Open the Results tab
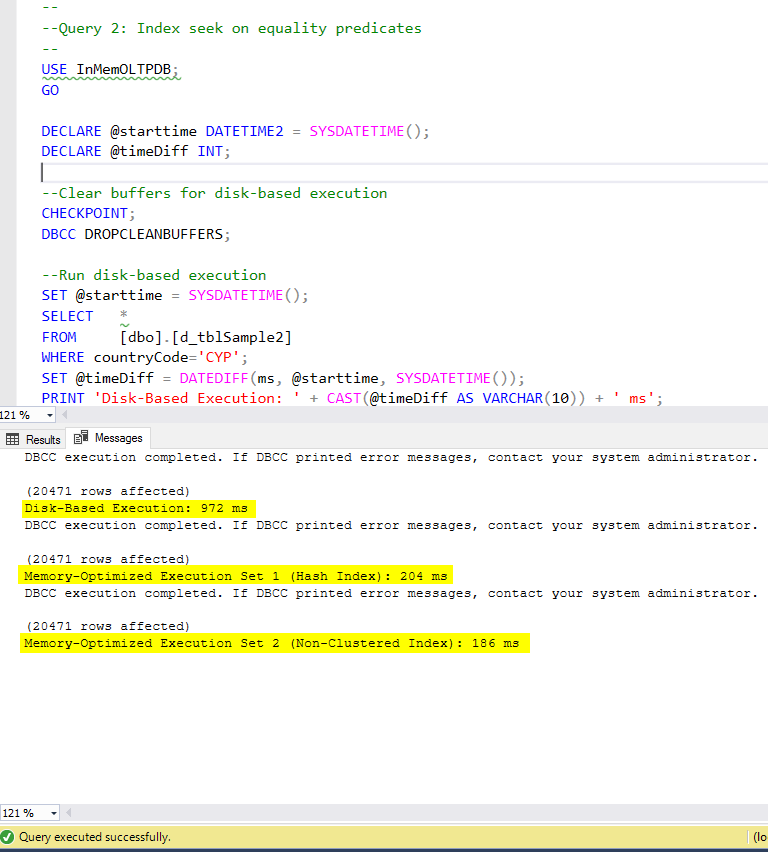Image resolution: width=768 pixels, height=852 pixels. tap(33, 439)
